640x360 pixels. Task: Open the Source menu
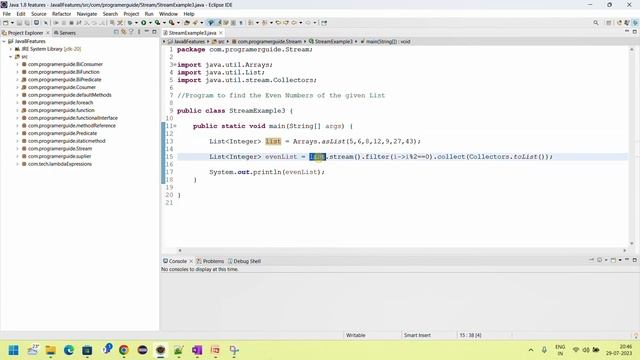[39, 14]
